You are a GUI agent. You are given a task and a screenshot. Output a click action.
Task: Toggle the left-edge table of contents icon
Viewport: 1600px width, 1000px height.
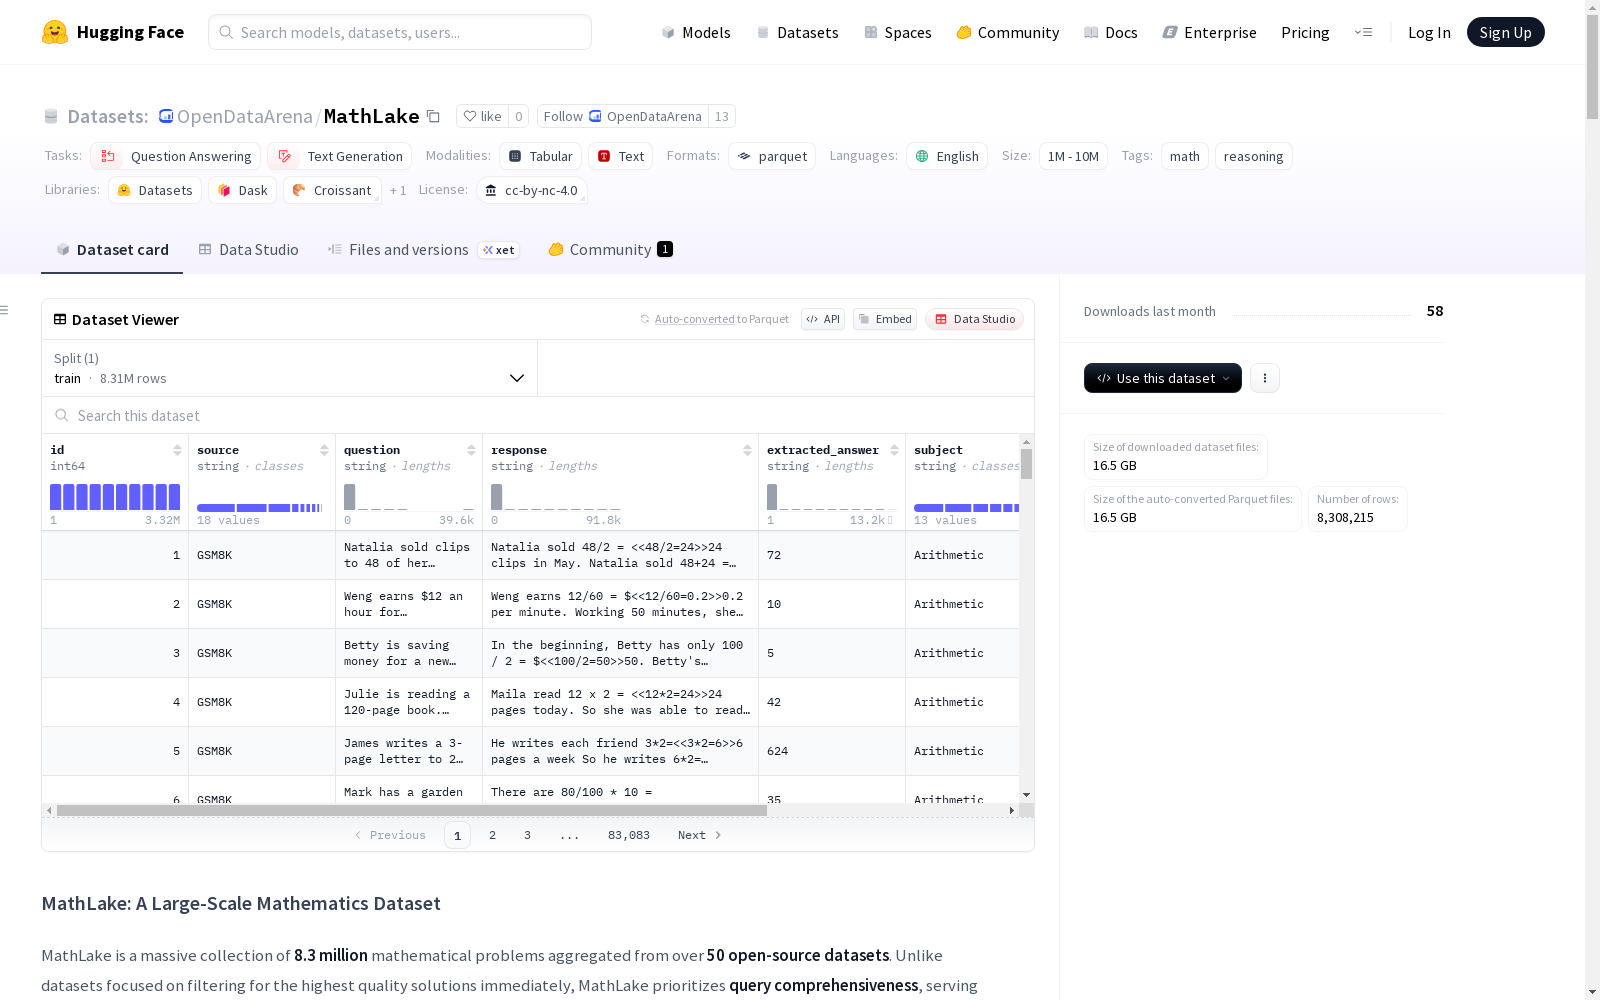pyautogui.click(x=5, y=310)
